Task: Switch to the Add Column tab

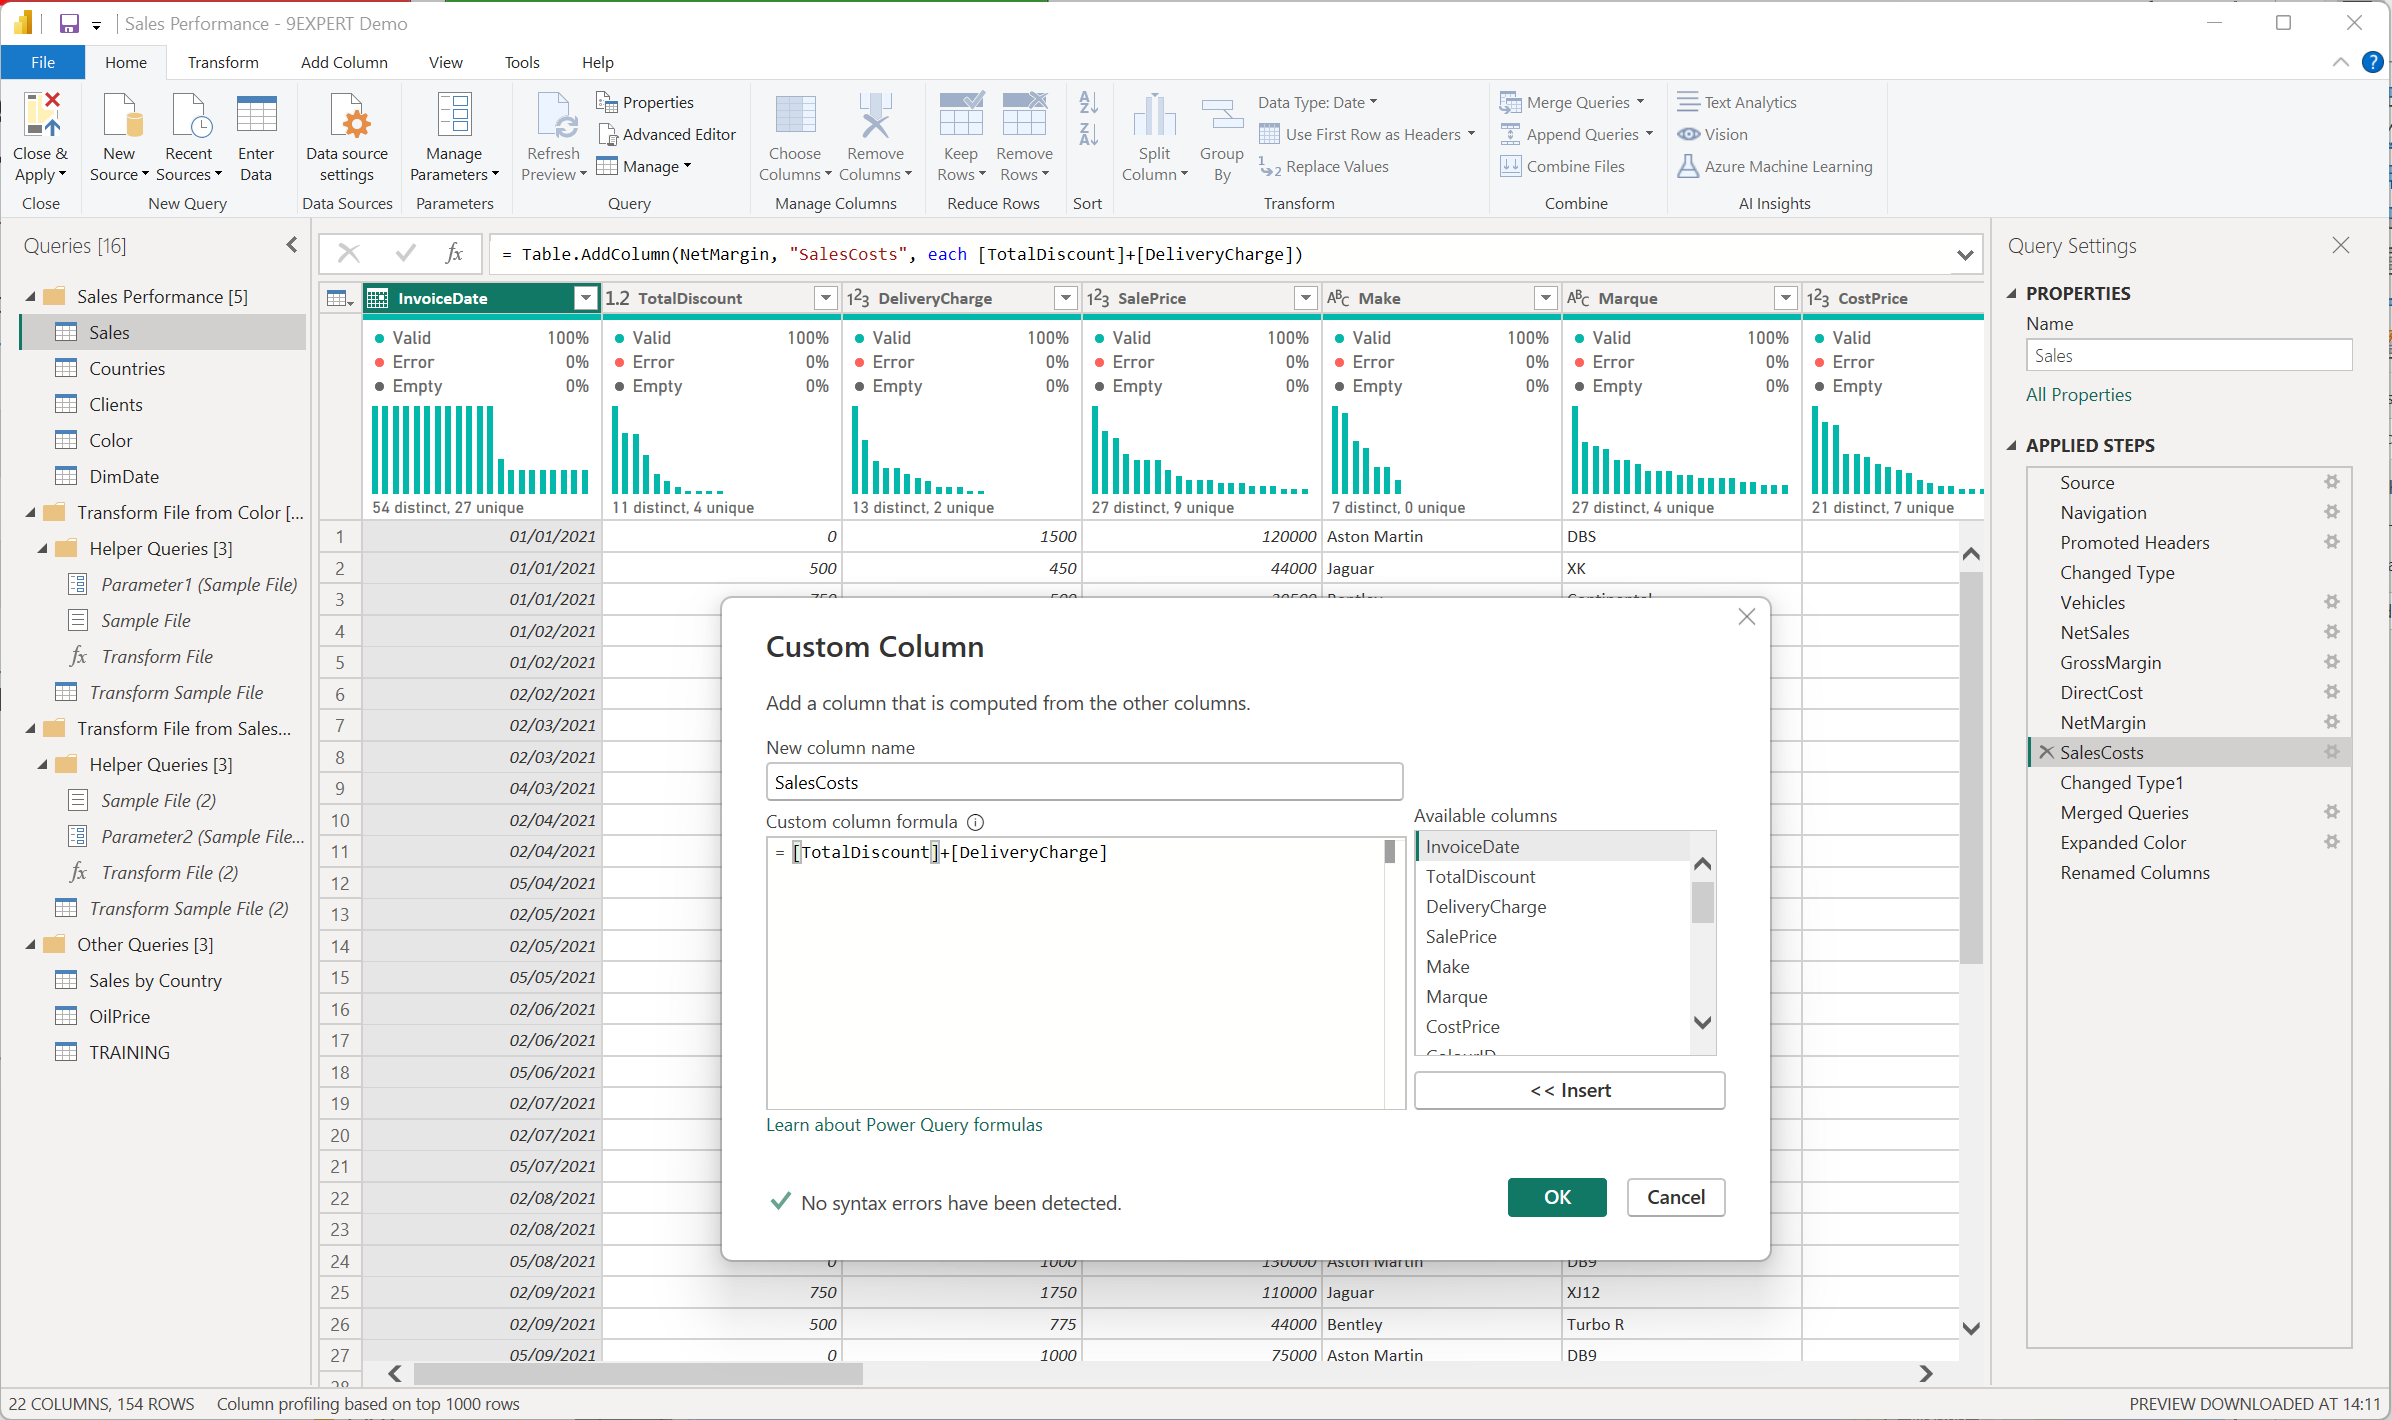Action: 343,62
